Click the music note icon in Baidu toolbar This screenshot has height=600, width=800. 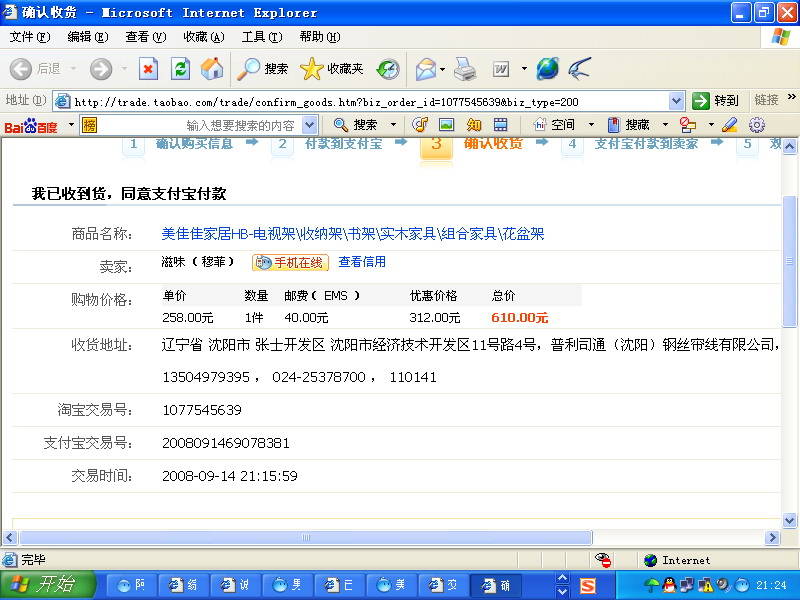coord(420,124)
